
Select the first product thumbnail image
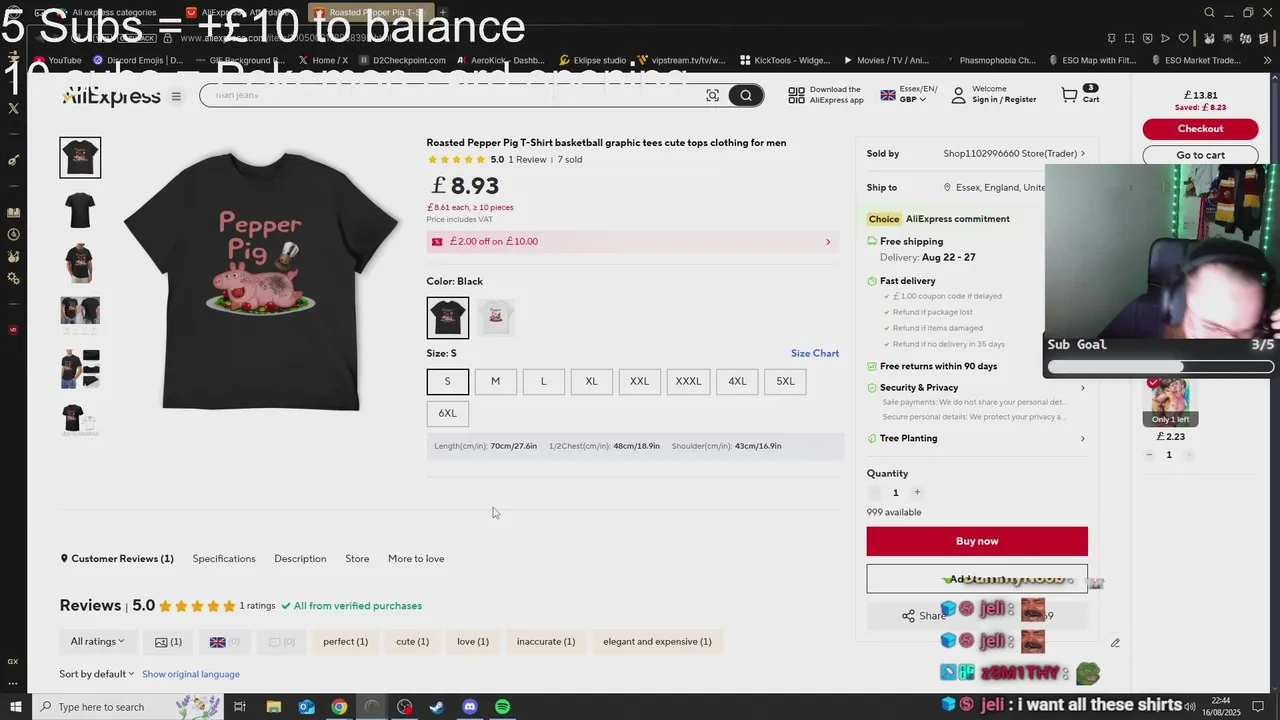point(80,157)
